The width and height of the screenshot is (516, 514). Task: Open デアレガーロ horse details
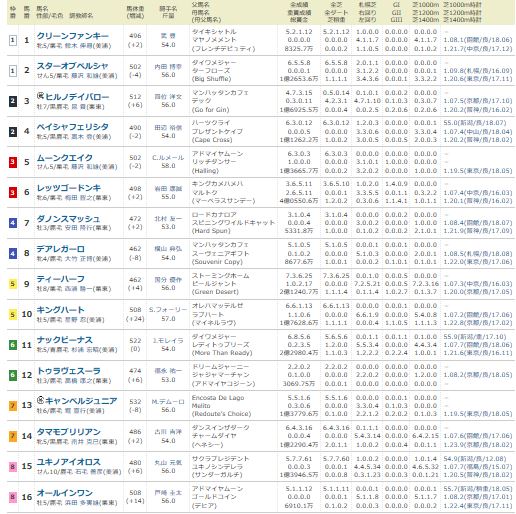point(60,249)
